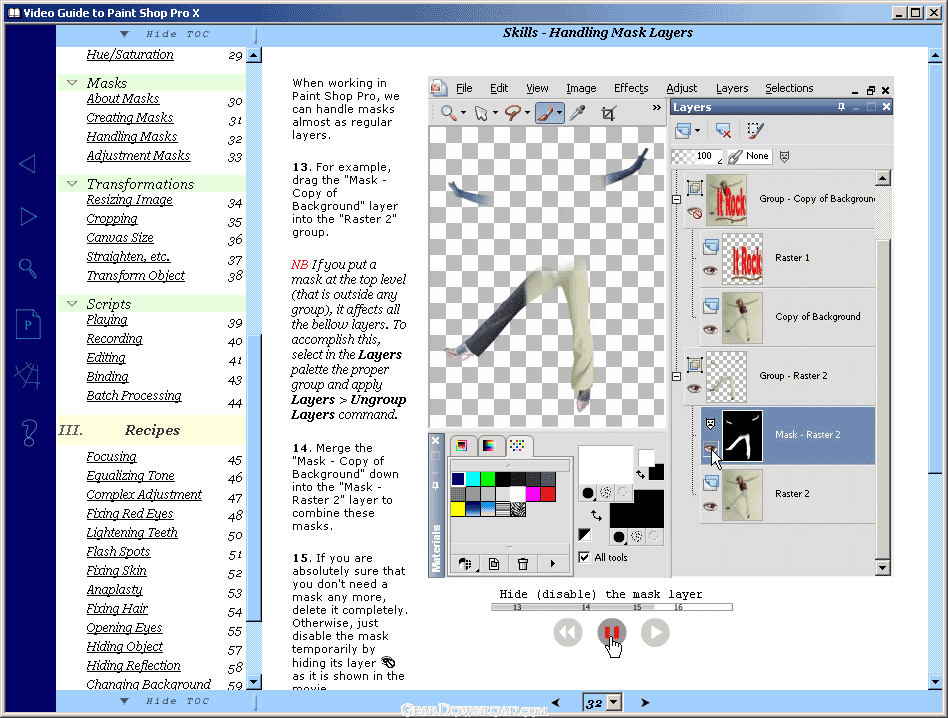Click the New Layer icon in Layers palette
Image resolution: width=948 pixels, height=718 pixels.
(x=683, y=131)
